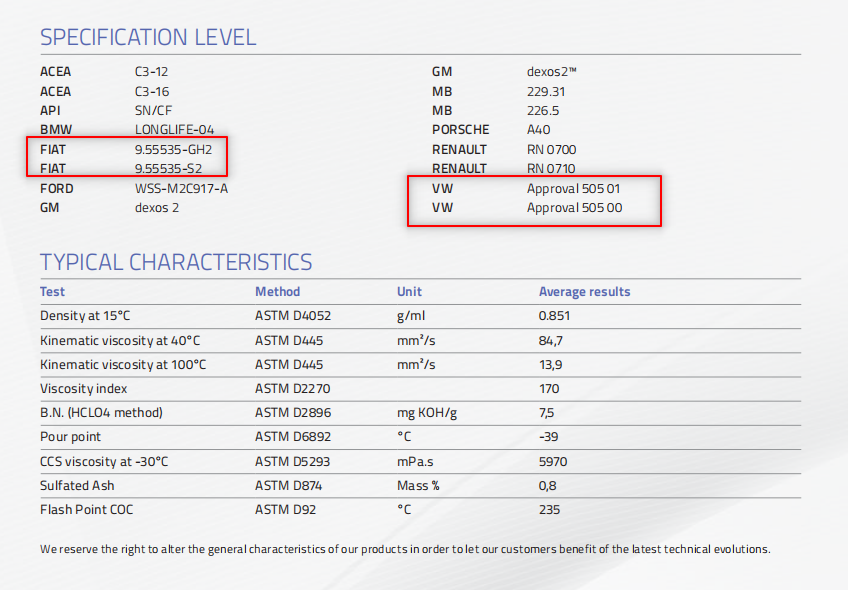Select the PORSCHE A40 specification
The width and height of the screenshot is (848, 590).
[x=538, y=130]
